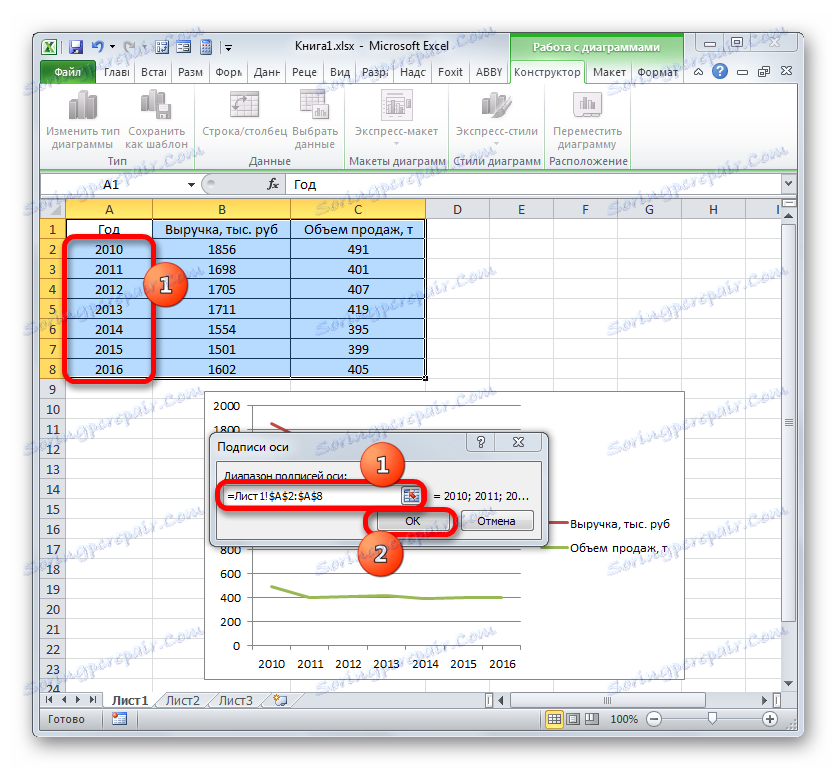837x770 pixels.
Task: Click the Redo arrow icon
Action: click(x=129, y=47)
